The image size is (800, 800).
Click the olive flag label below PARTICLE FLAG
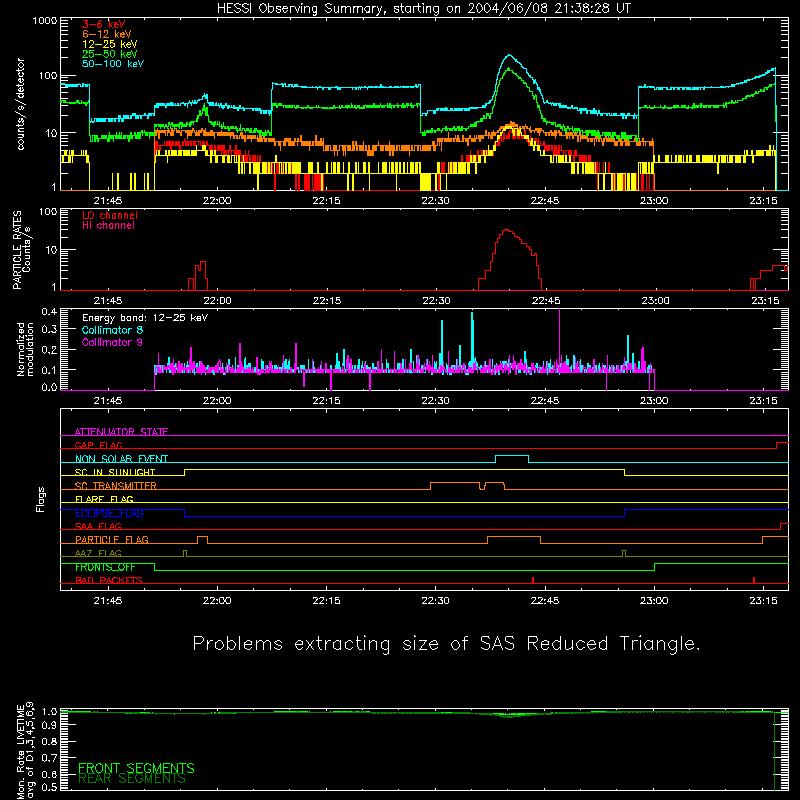point(98,554)
